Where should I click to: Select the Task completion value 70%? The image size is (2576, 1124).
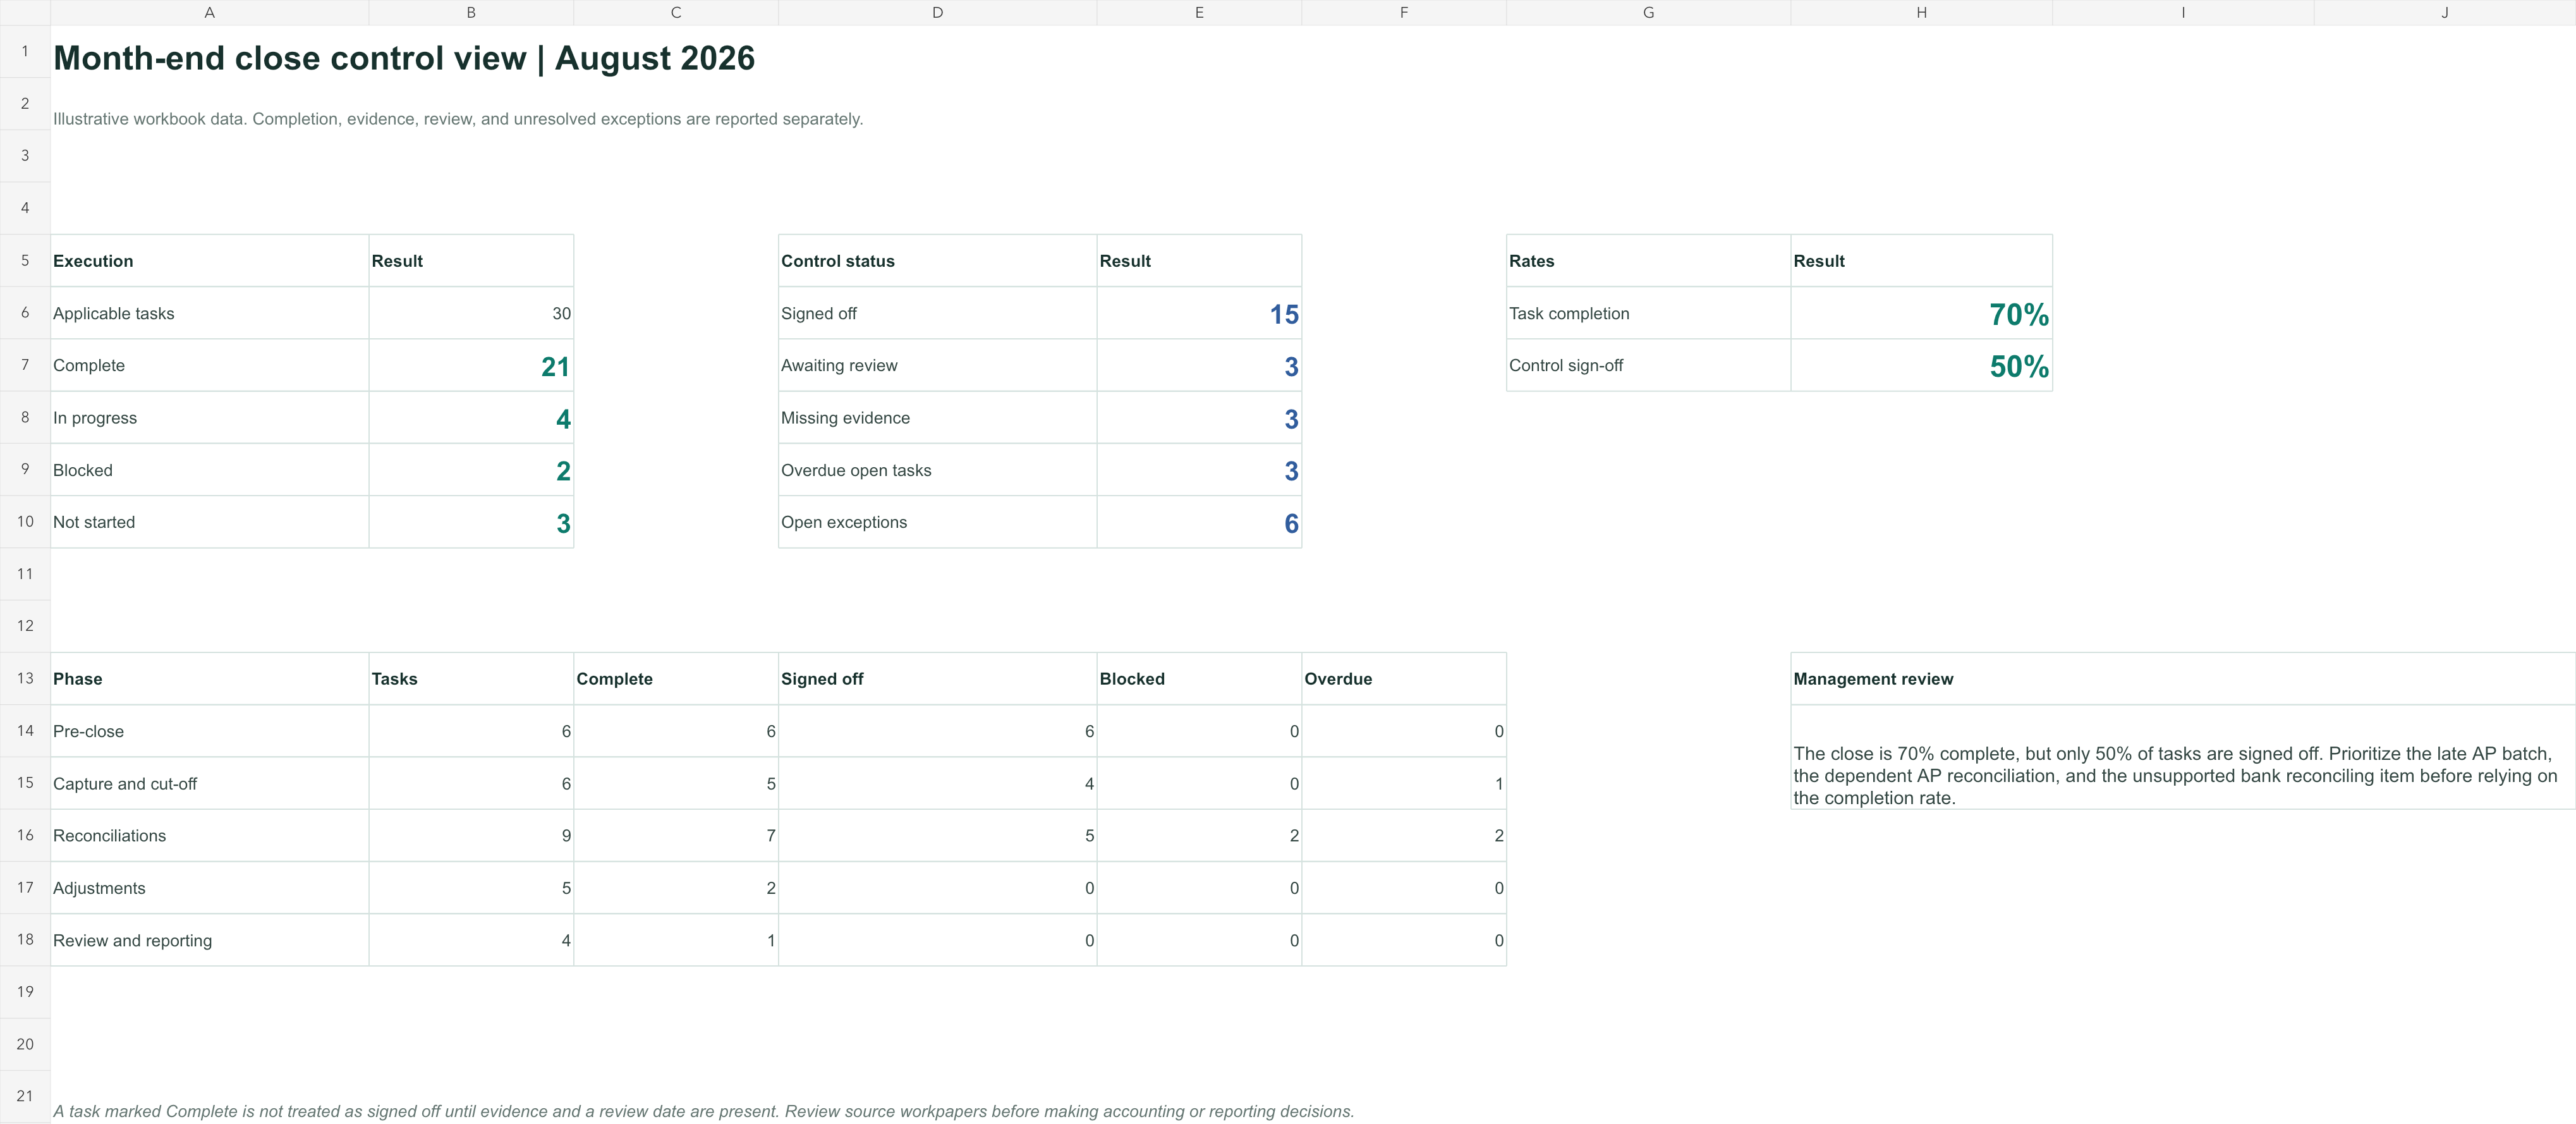click(1921, 313)
